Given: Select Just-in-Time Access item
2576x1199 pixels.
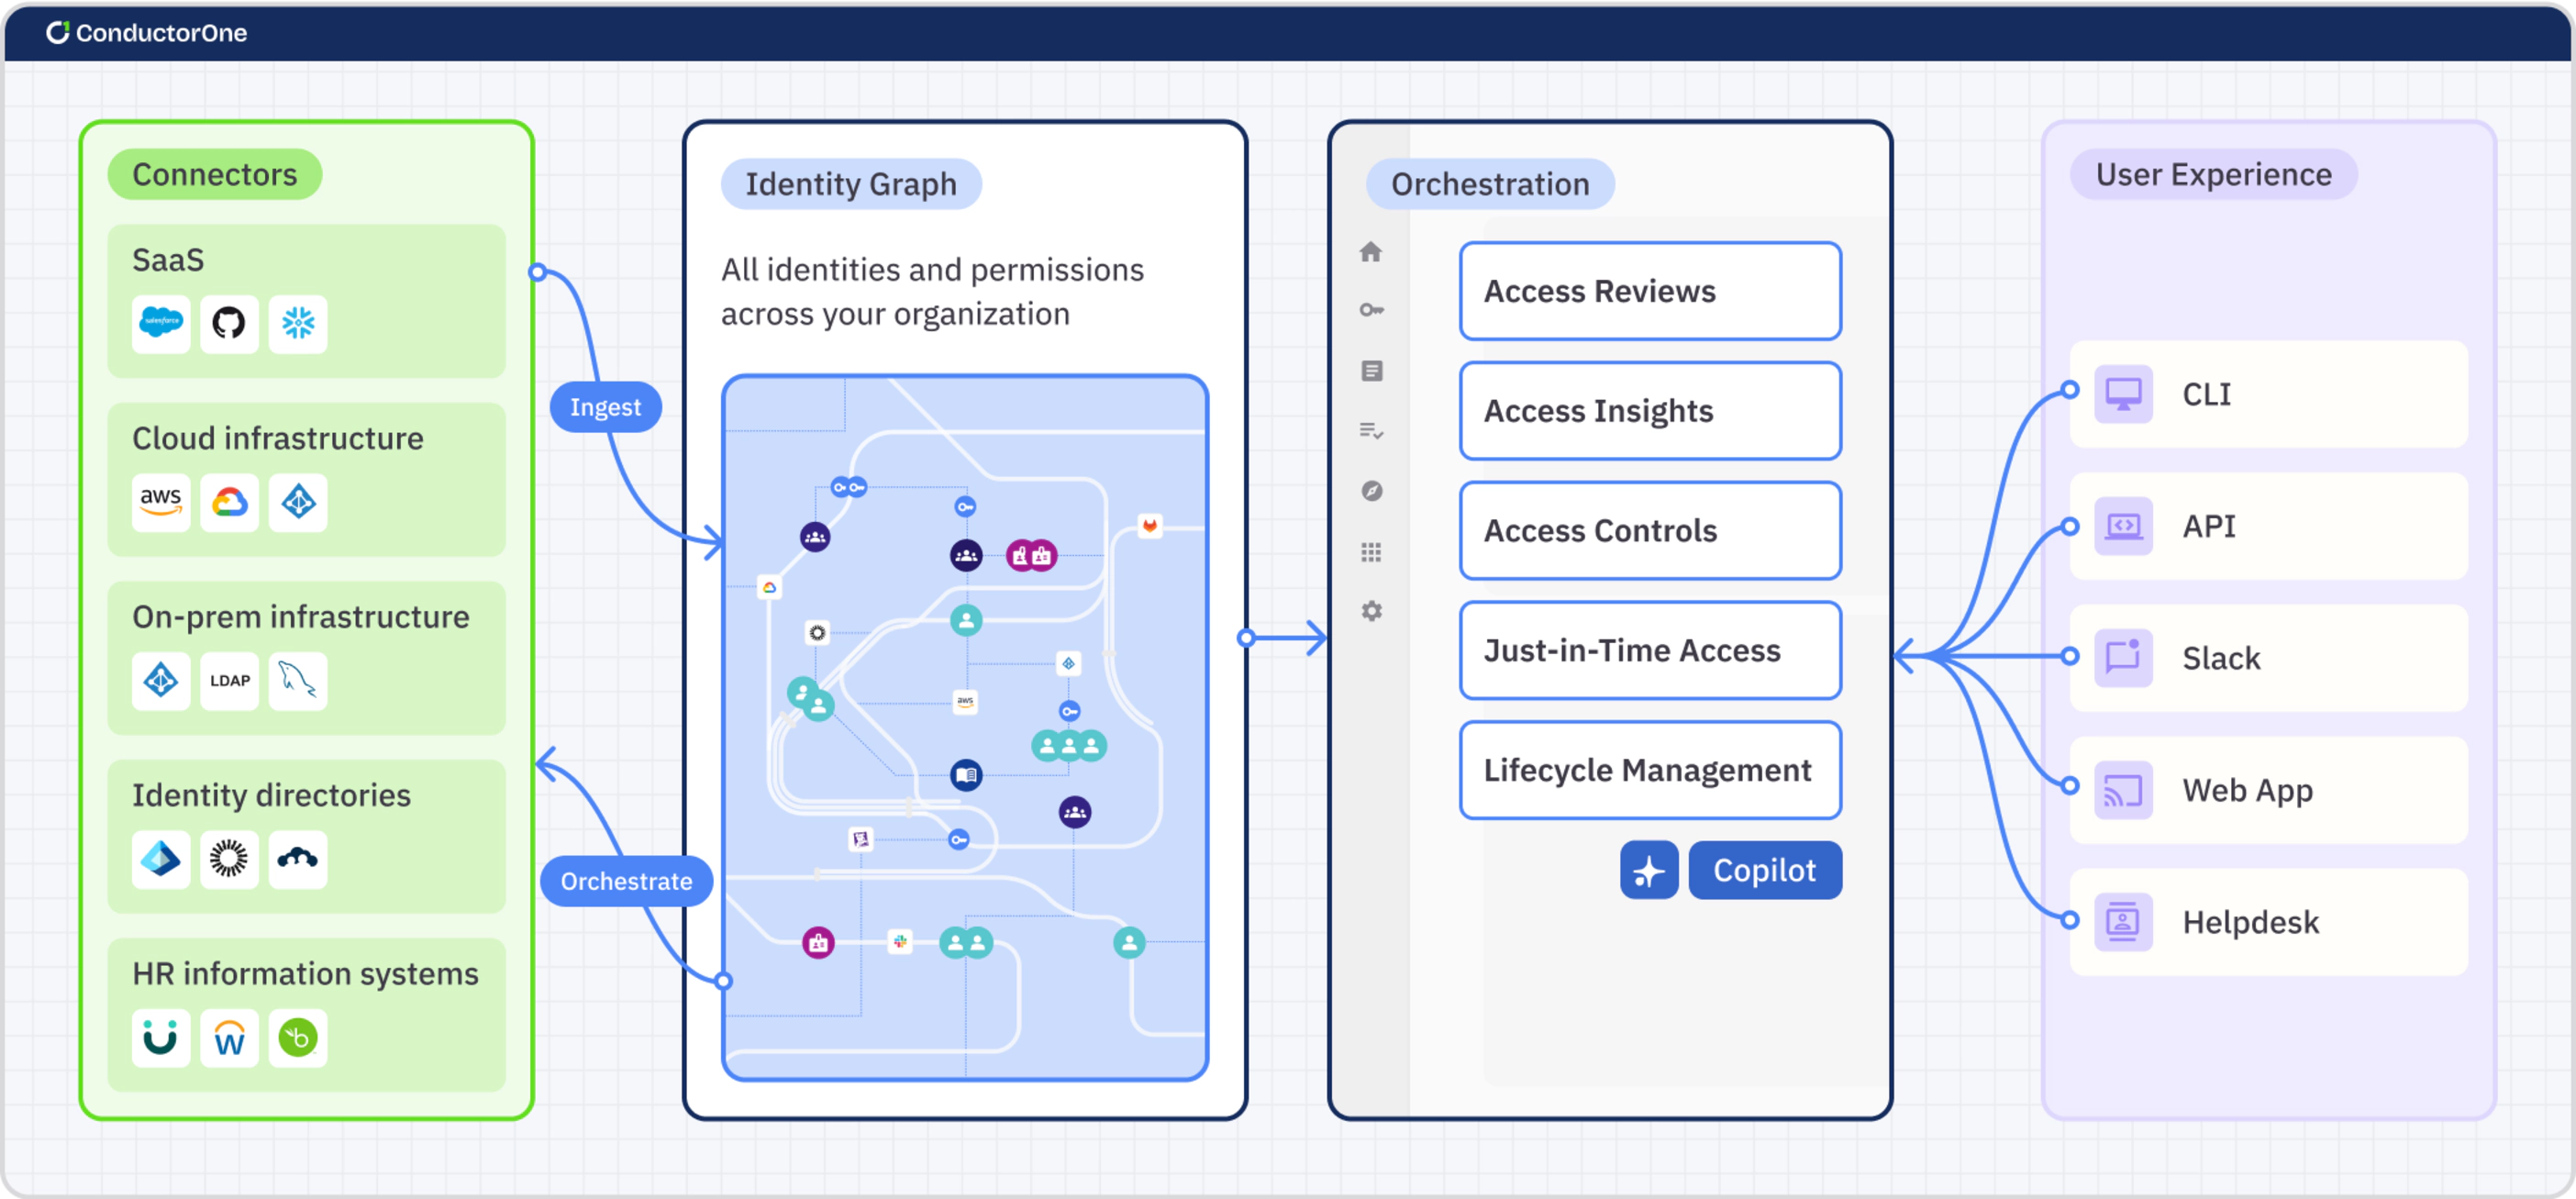Looking at the screenshot, I should click(x=1649, y=650).
